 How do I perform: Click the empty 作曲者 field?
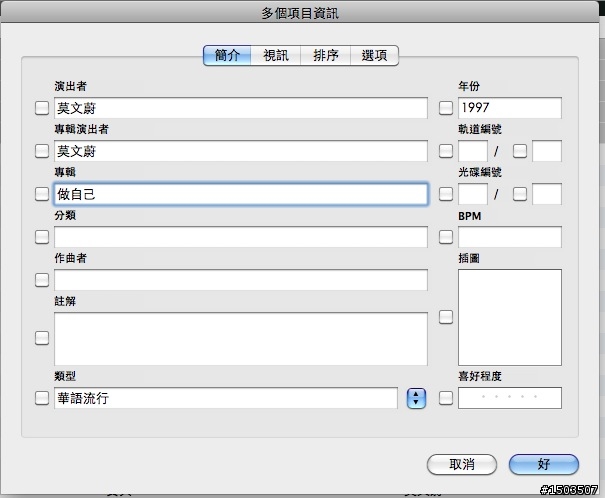point(241,280)
